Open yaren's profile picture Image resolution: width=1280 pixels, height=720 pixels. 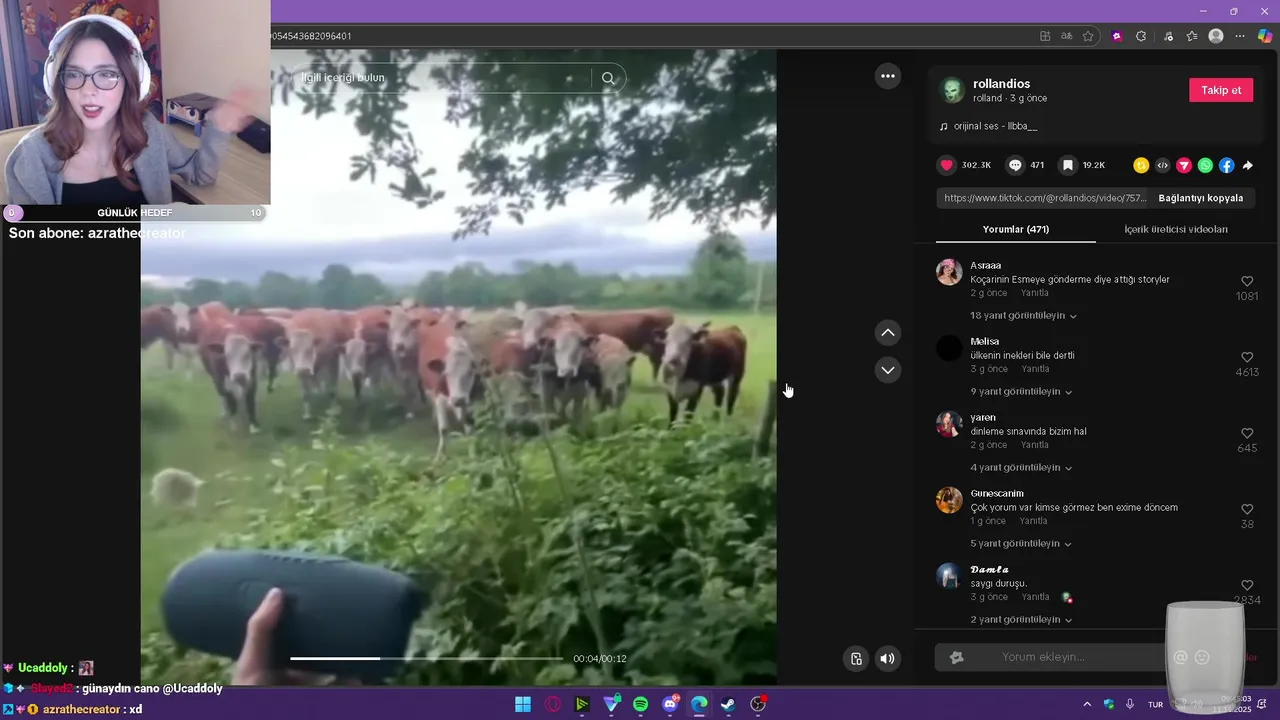tap(949, 424)
